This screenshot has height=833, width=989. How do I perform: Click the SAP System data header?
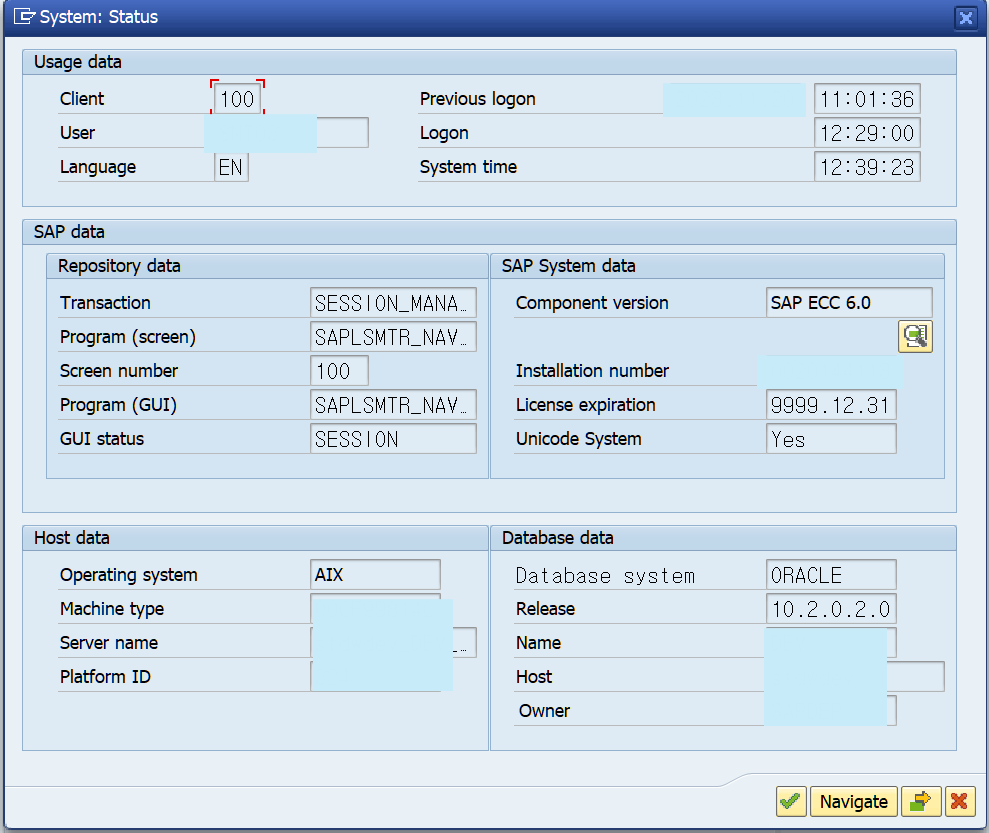717,266
